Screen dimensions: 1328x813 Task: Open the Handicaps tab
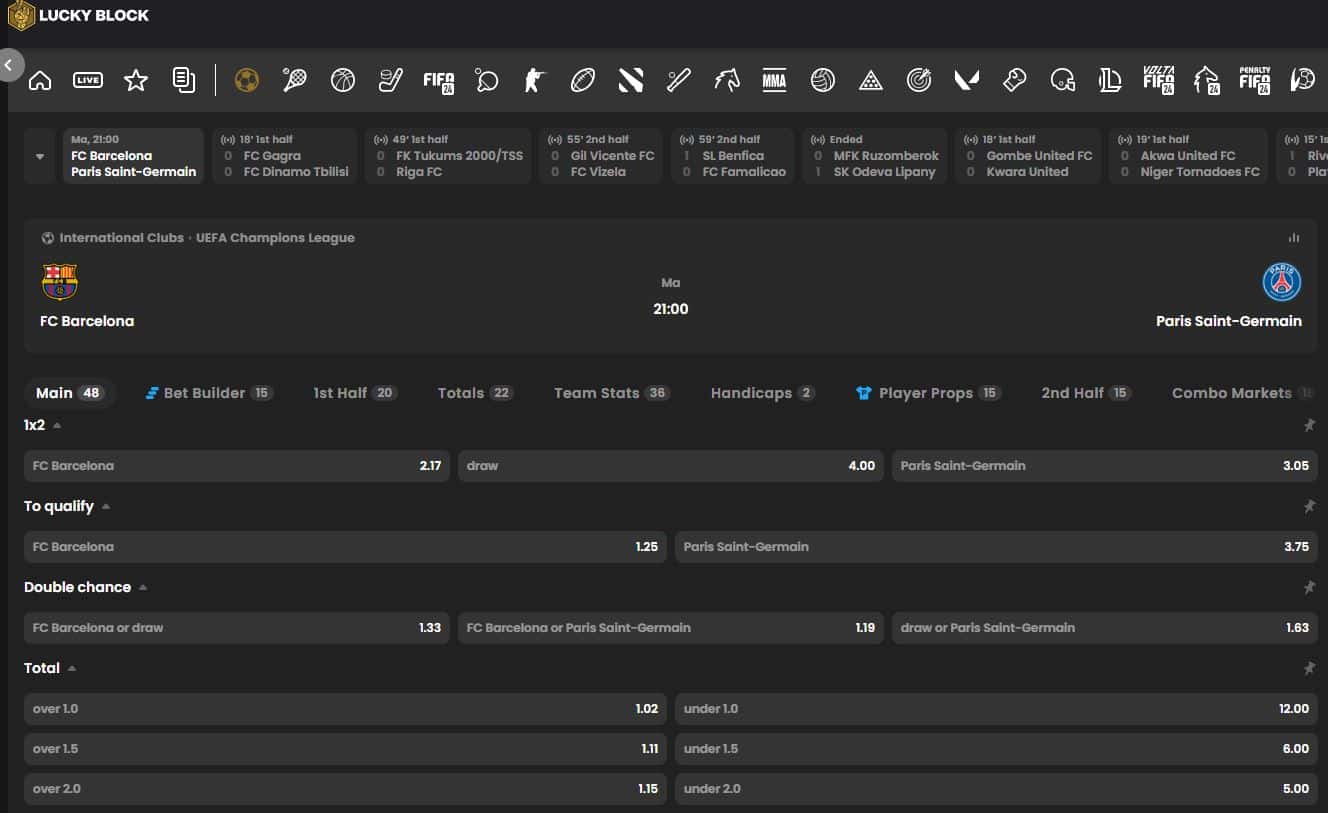pos(763,393)
